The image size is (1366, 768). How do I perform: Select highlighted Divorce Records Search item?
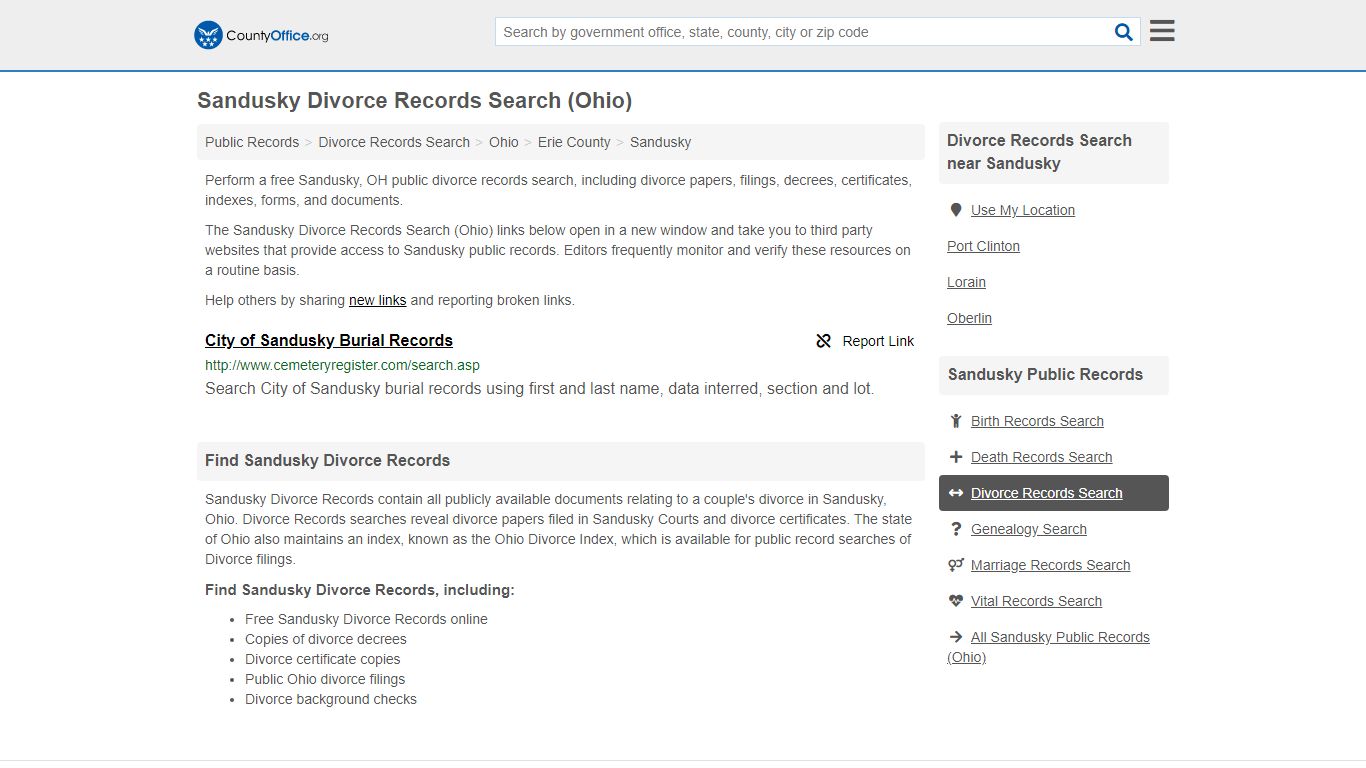1054,493
